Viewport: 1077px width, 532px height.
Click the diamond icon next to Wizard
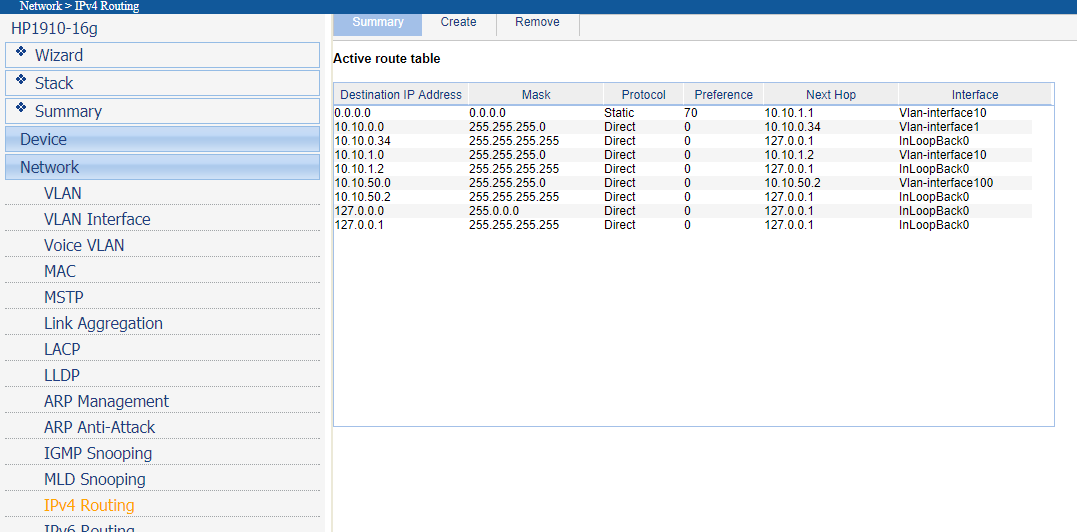pos(21,52)
